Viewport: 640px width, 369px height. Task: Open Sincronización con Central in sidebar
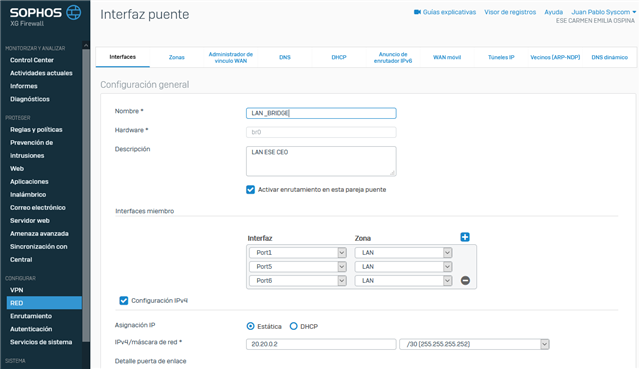[x=39, y=253]
